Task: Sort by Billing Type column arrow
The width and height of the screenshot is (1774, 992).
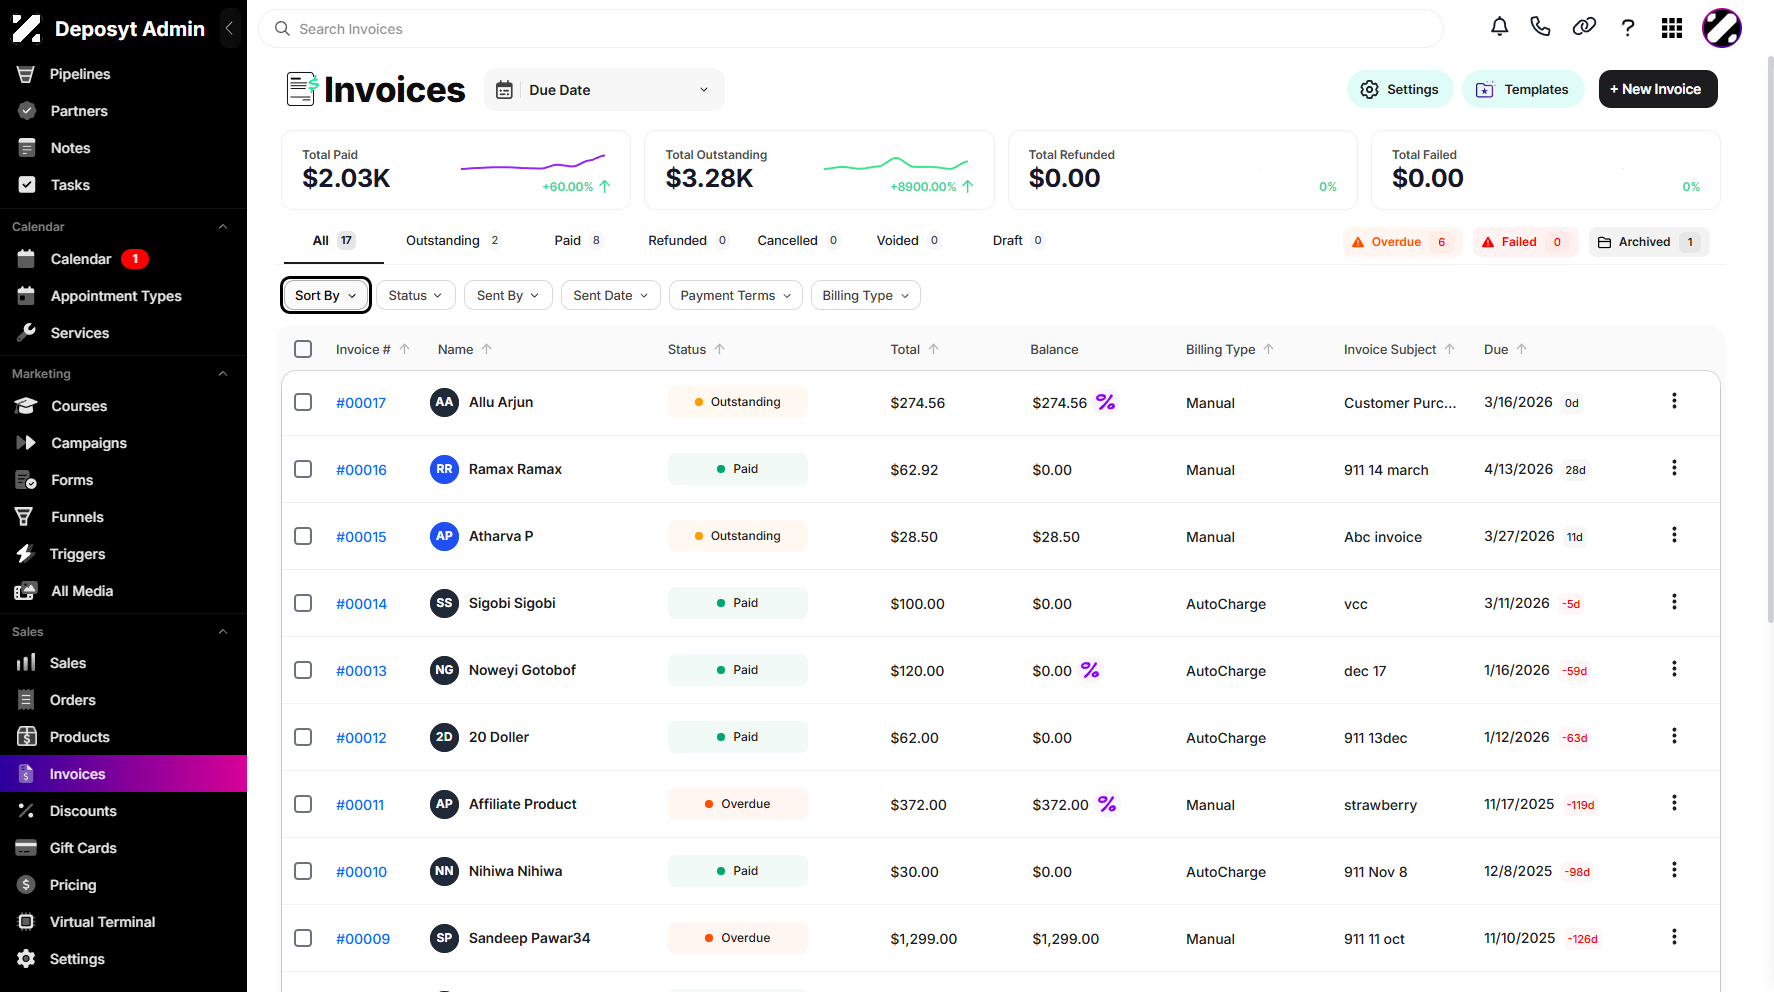Action: click(x=1269, y=349)
